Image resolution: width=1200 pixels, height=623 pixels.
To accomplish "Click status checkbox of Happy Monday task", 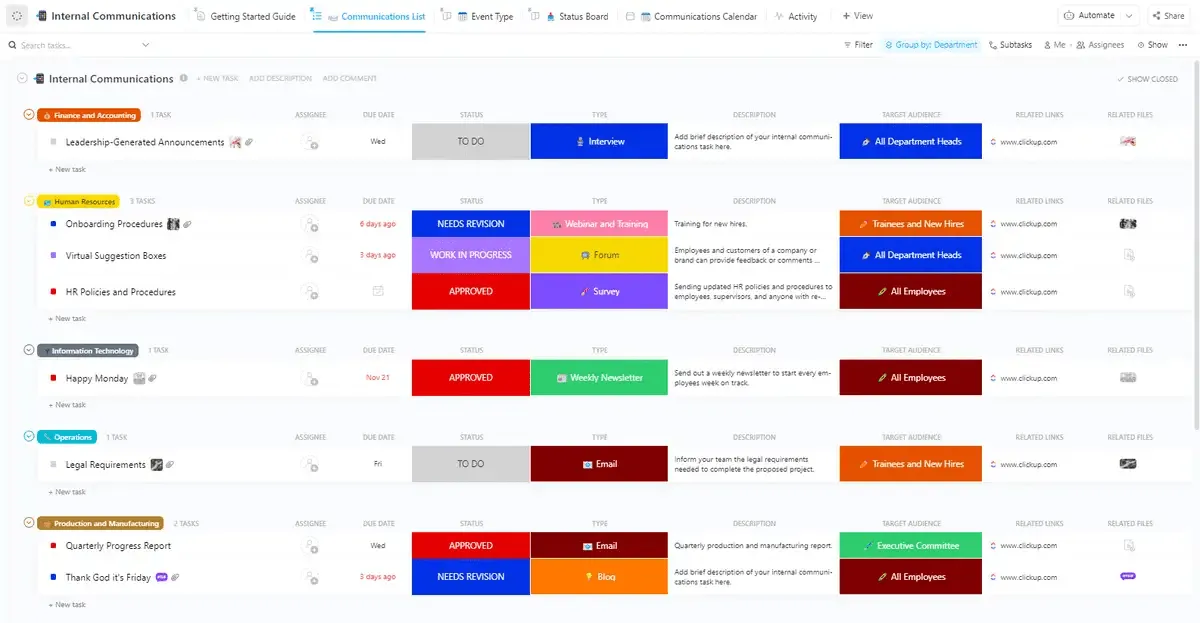I will click(53, 378).
